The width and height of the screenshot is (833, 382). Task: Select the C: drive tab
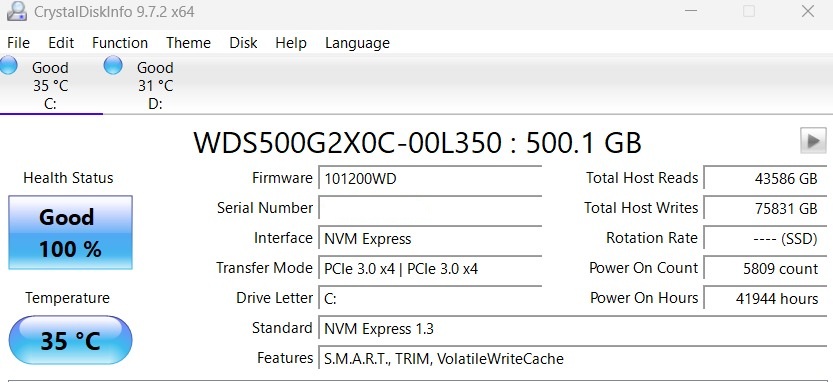click(50, 85)
